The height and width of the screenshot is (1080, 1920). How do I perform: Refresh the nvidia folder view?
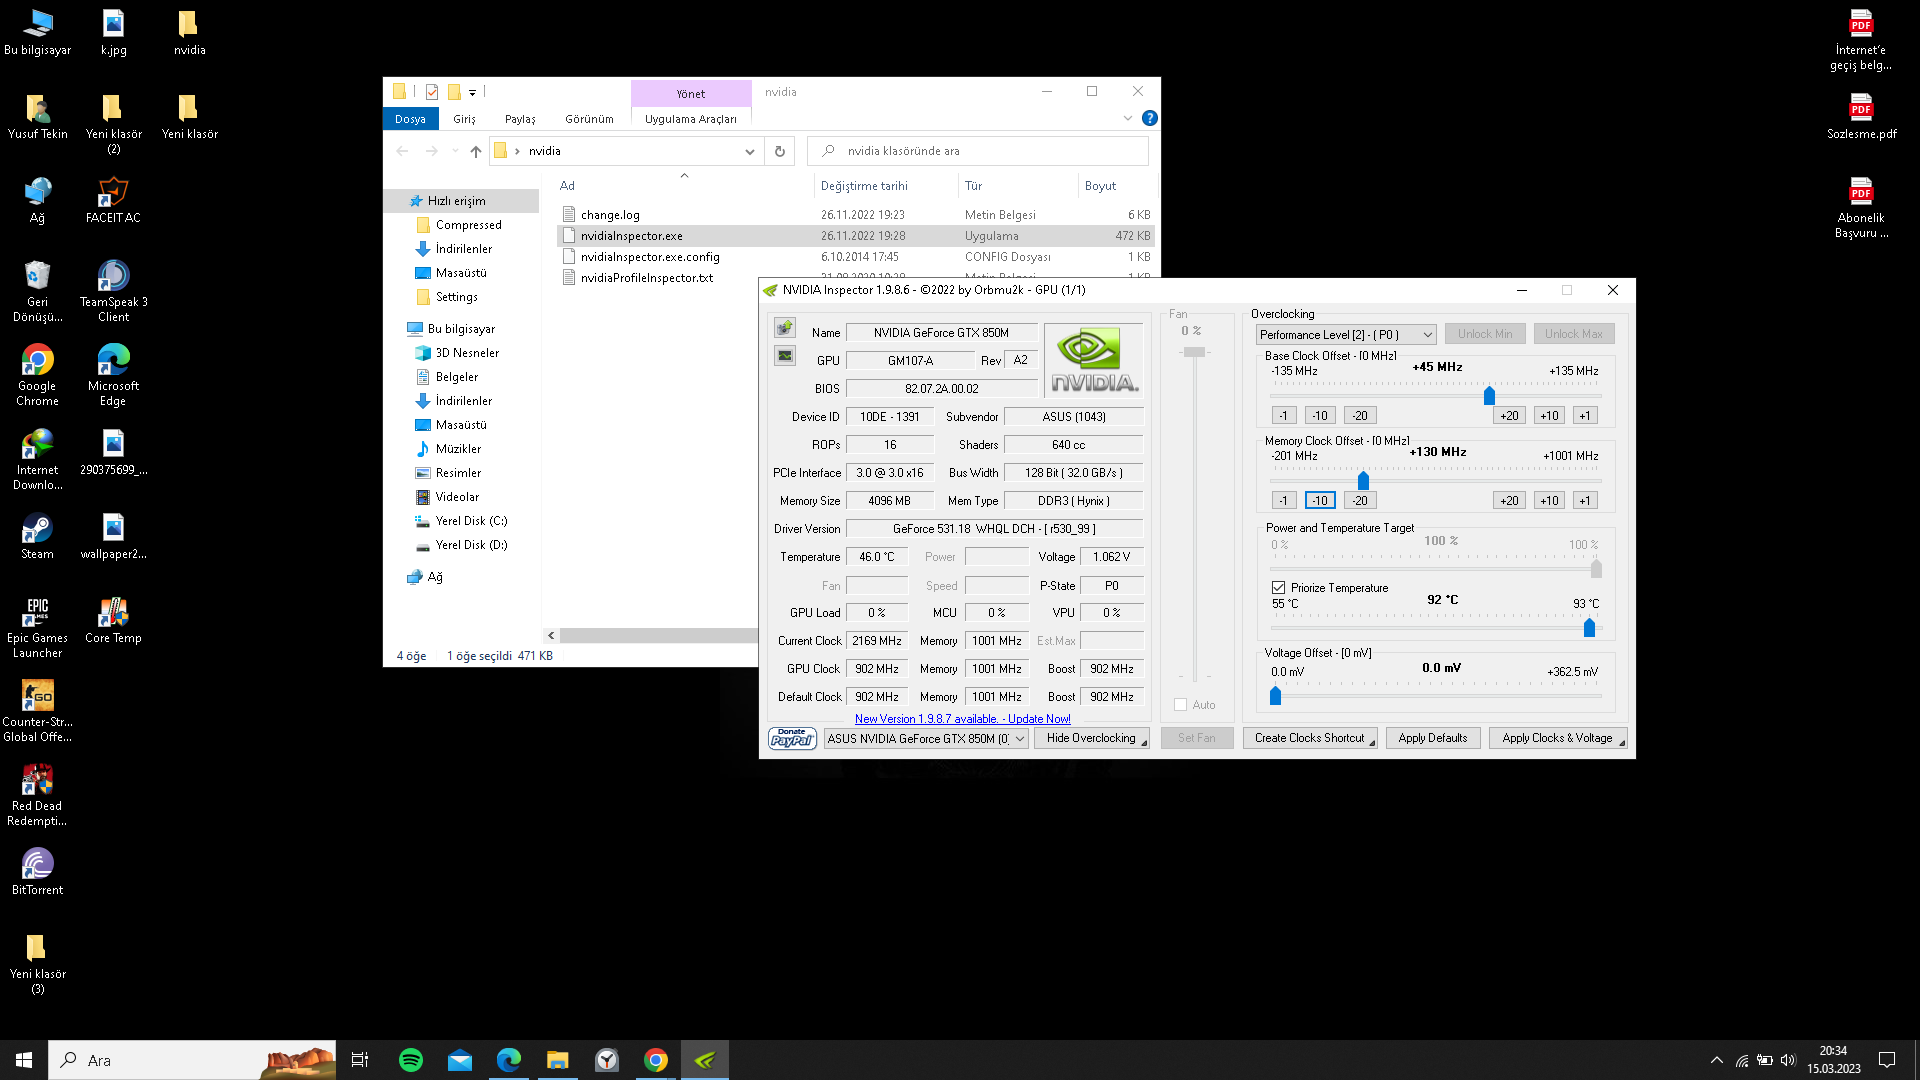pos(780,151)
